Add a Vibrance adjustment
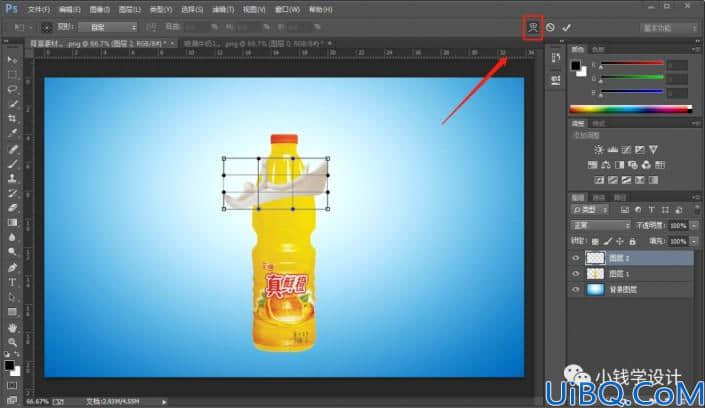The width and height of the screenshot is (705, 408). tap(653, 149)
